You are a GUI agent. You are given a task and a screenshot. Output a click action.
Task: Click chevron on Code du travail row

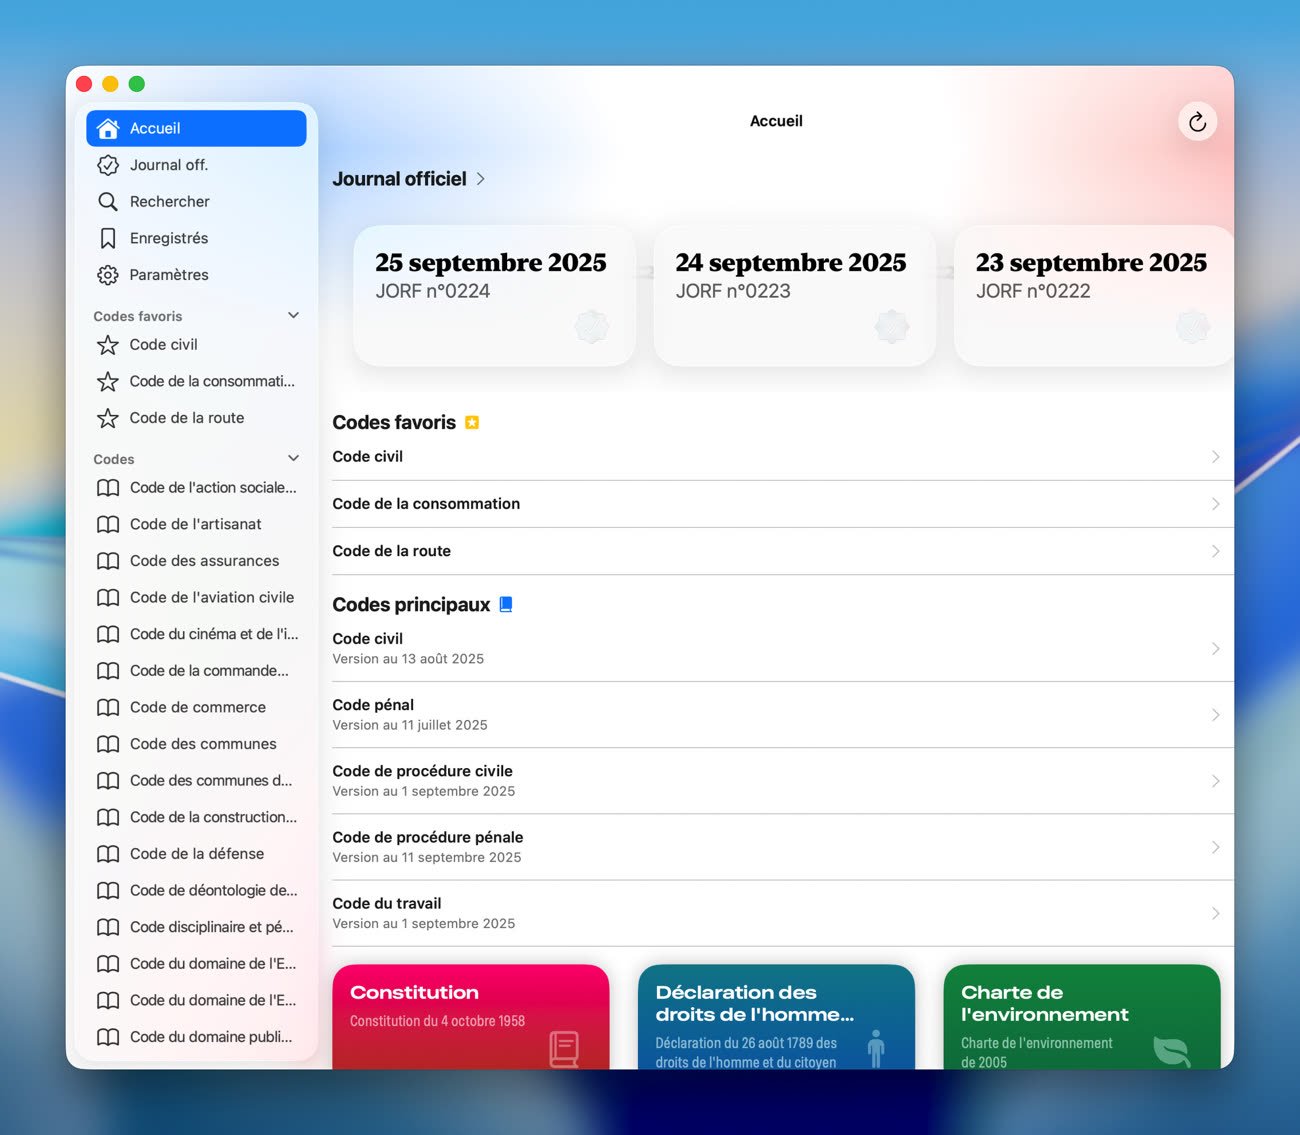pyautogui.click(x=1215, y=913)
